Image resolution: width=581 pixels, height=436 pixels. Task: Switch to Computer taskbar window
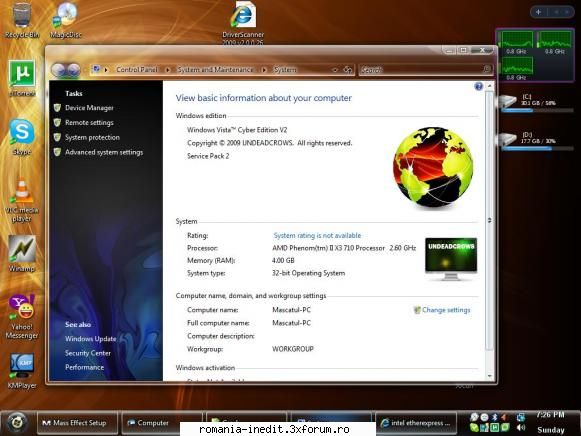pos(162,423)
